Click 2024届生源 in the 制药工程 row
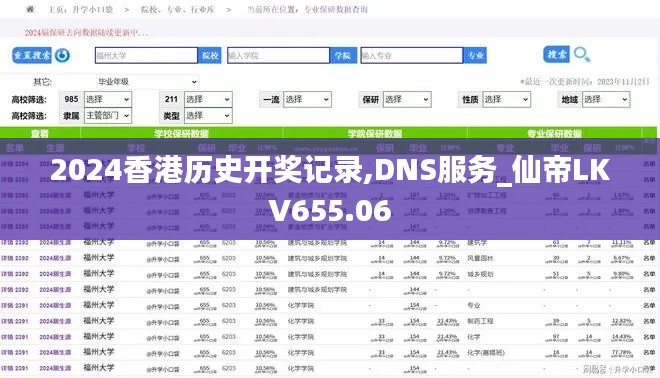 point(55,321)
